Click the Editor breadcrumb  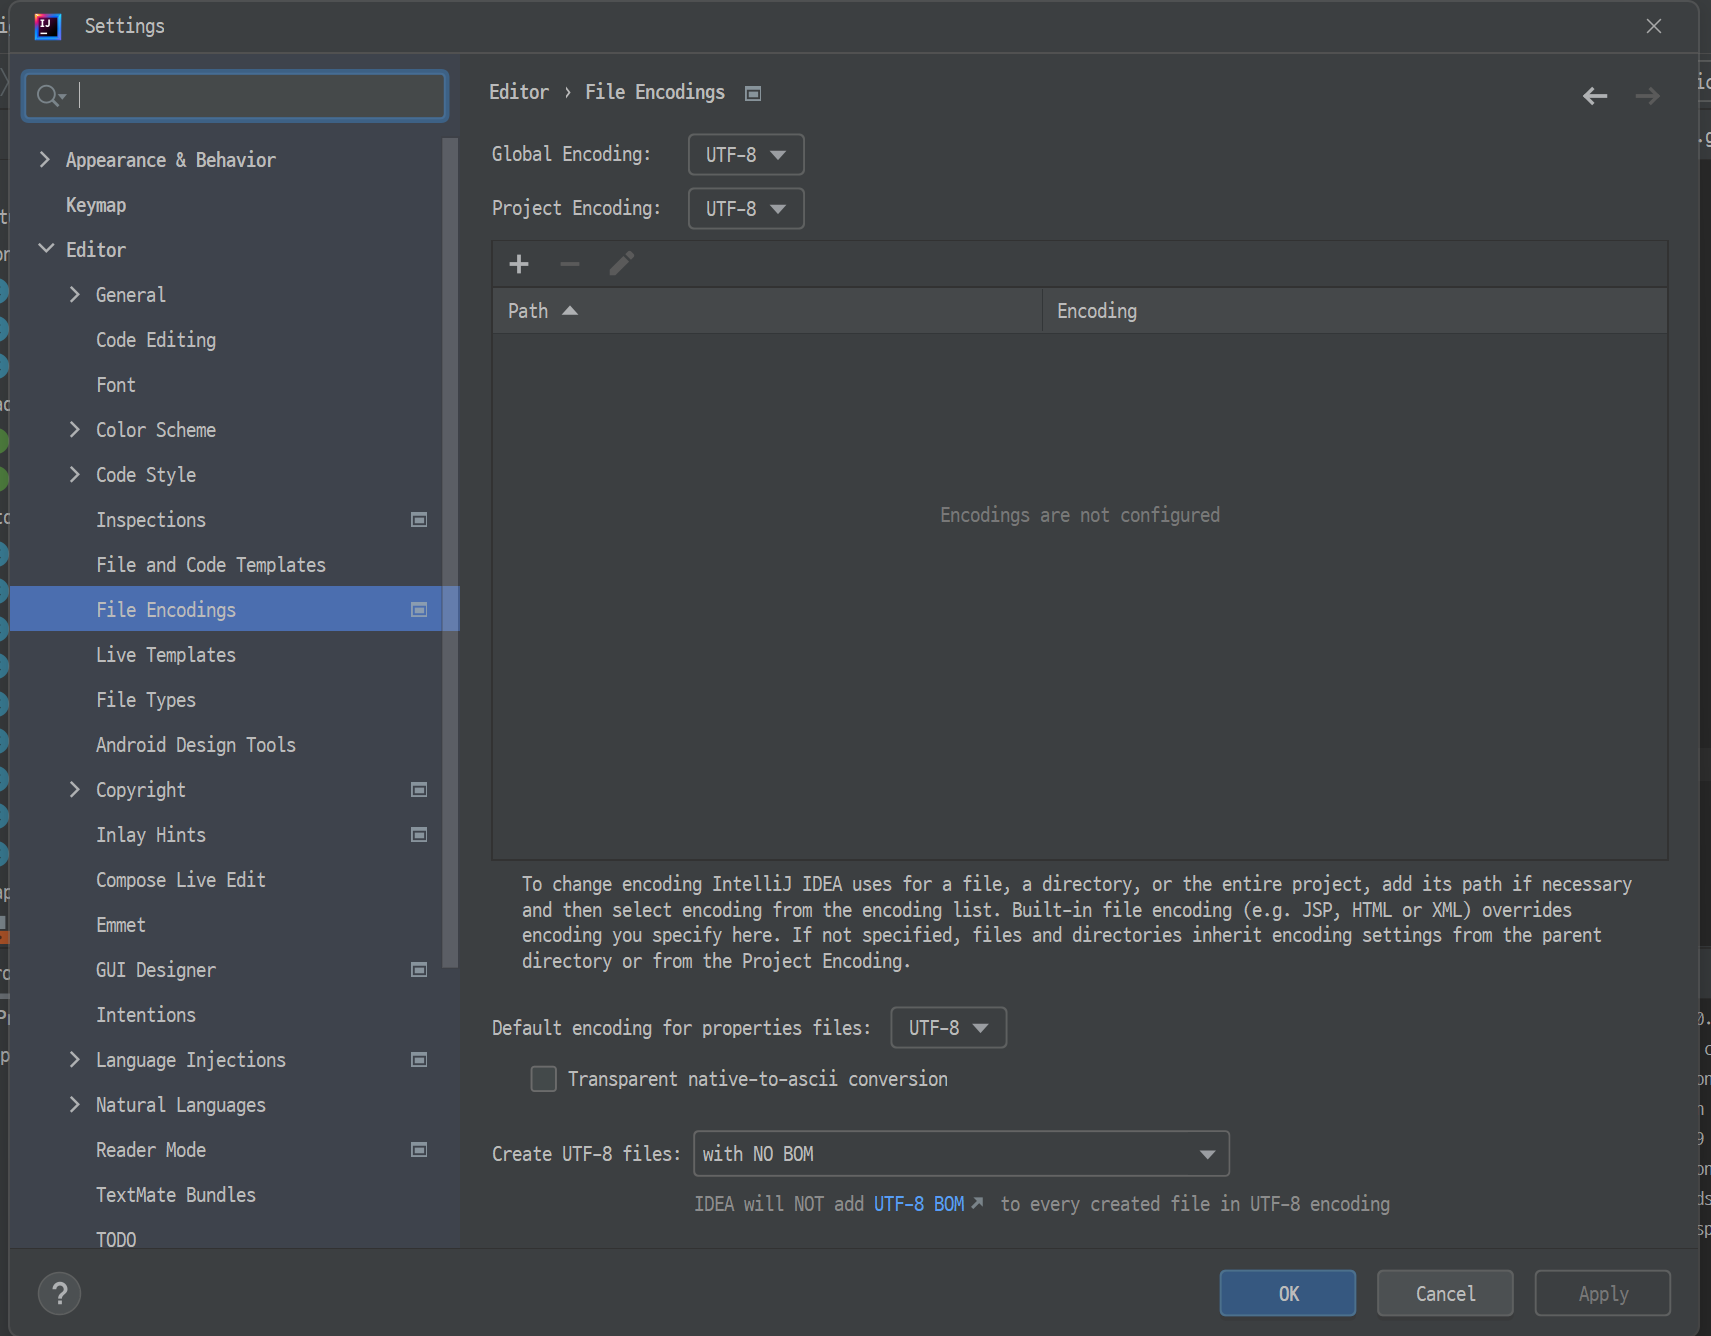[518, 92]
